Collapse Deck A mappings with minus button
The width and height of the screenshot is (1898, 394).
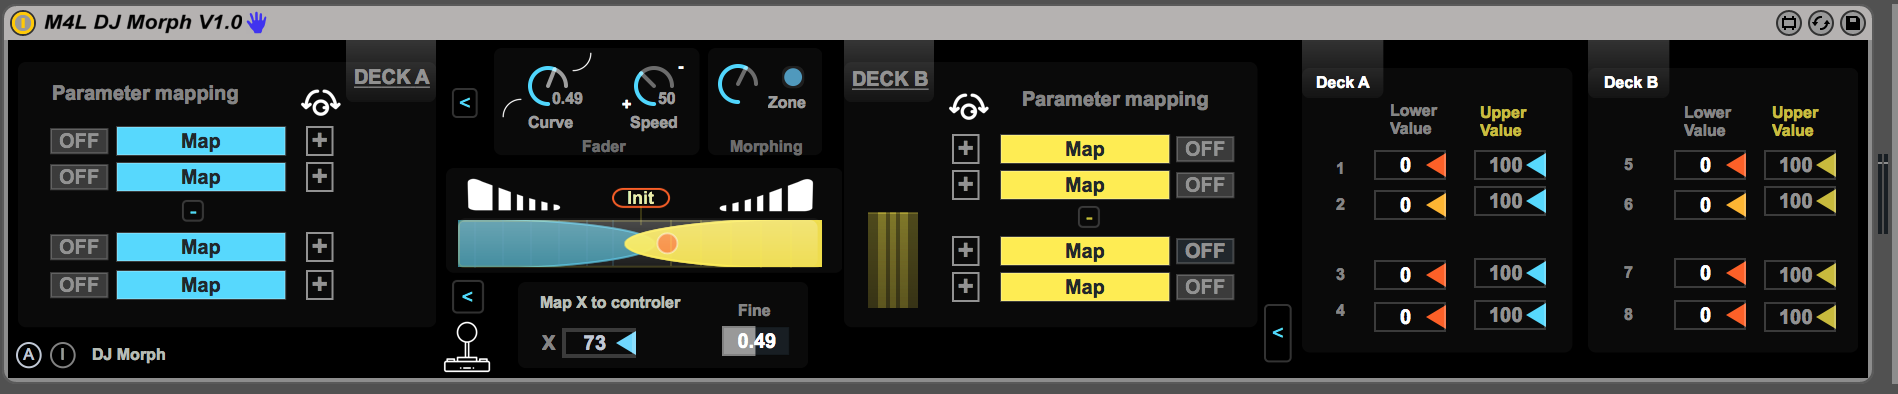[x=193, y=211]
